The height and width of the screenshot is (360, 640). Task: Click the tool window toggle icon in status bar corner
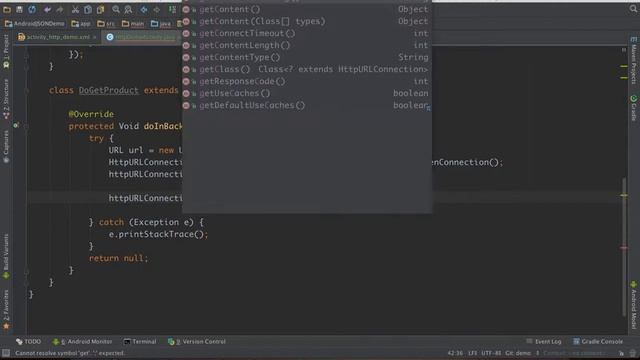[6, 353]
